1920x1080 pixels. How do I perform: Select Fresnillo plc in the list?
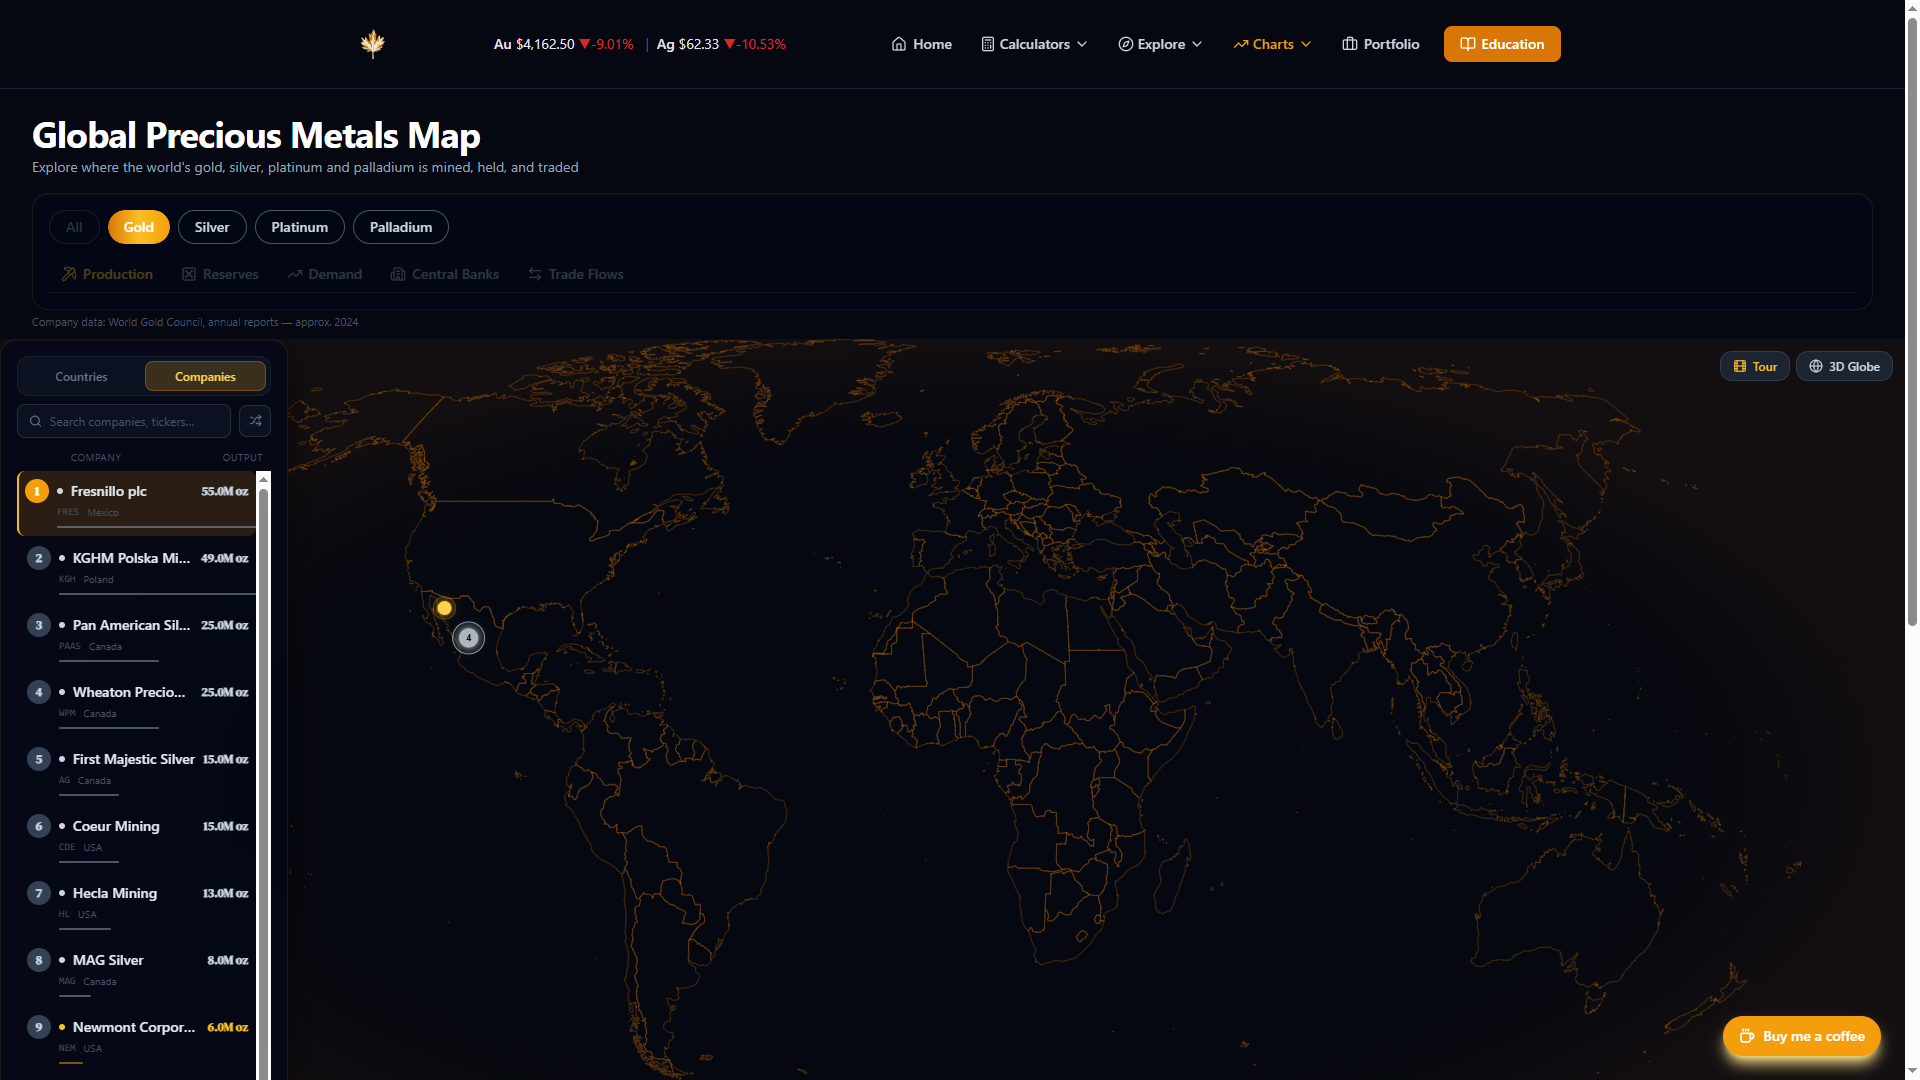137,503
